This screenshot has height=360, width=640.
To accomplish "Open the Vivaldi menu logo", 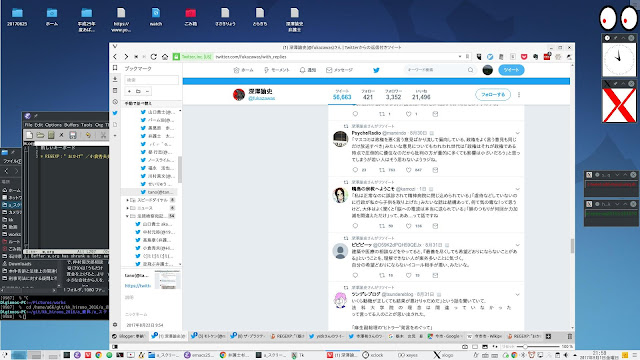I will (x=115, y=47).
